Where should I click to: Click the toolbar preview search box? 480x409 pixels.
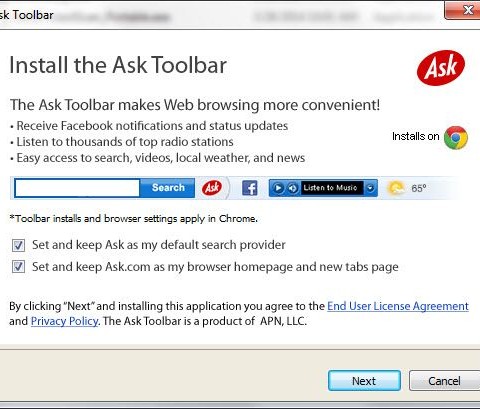tap(77, 188)
